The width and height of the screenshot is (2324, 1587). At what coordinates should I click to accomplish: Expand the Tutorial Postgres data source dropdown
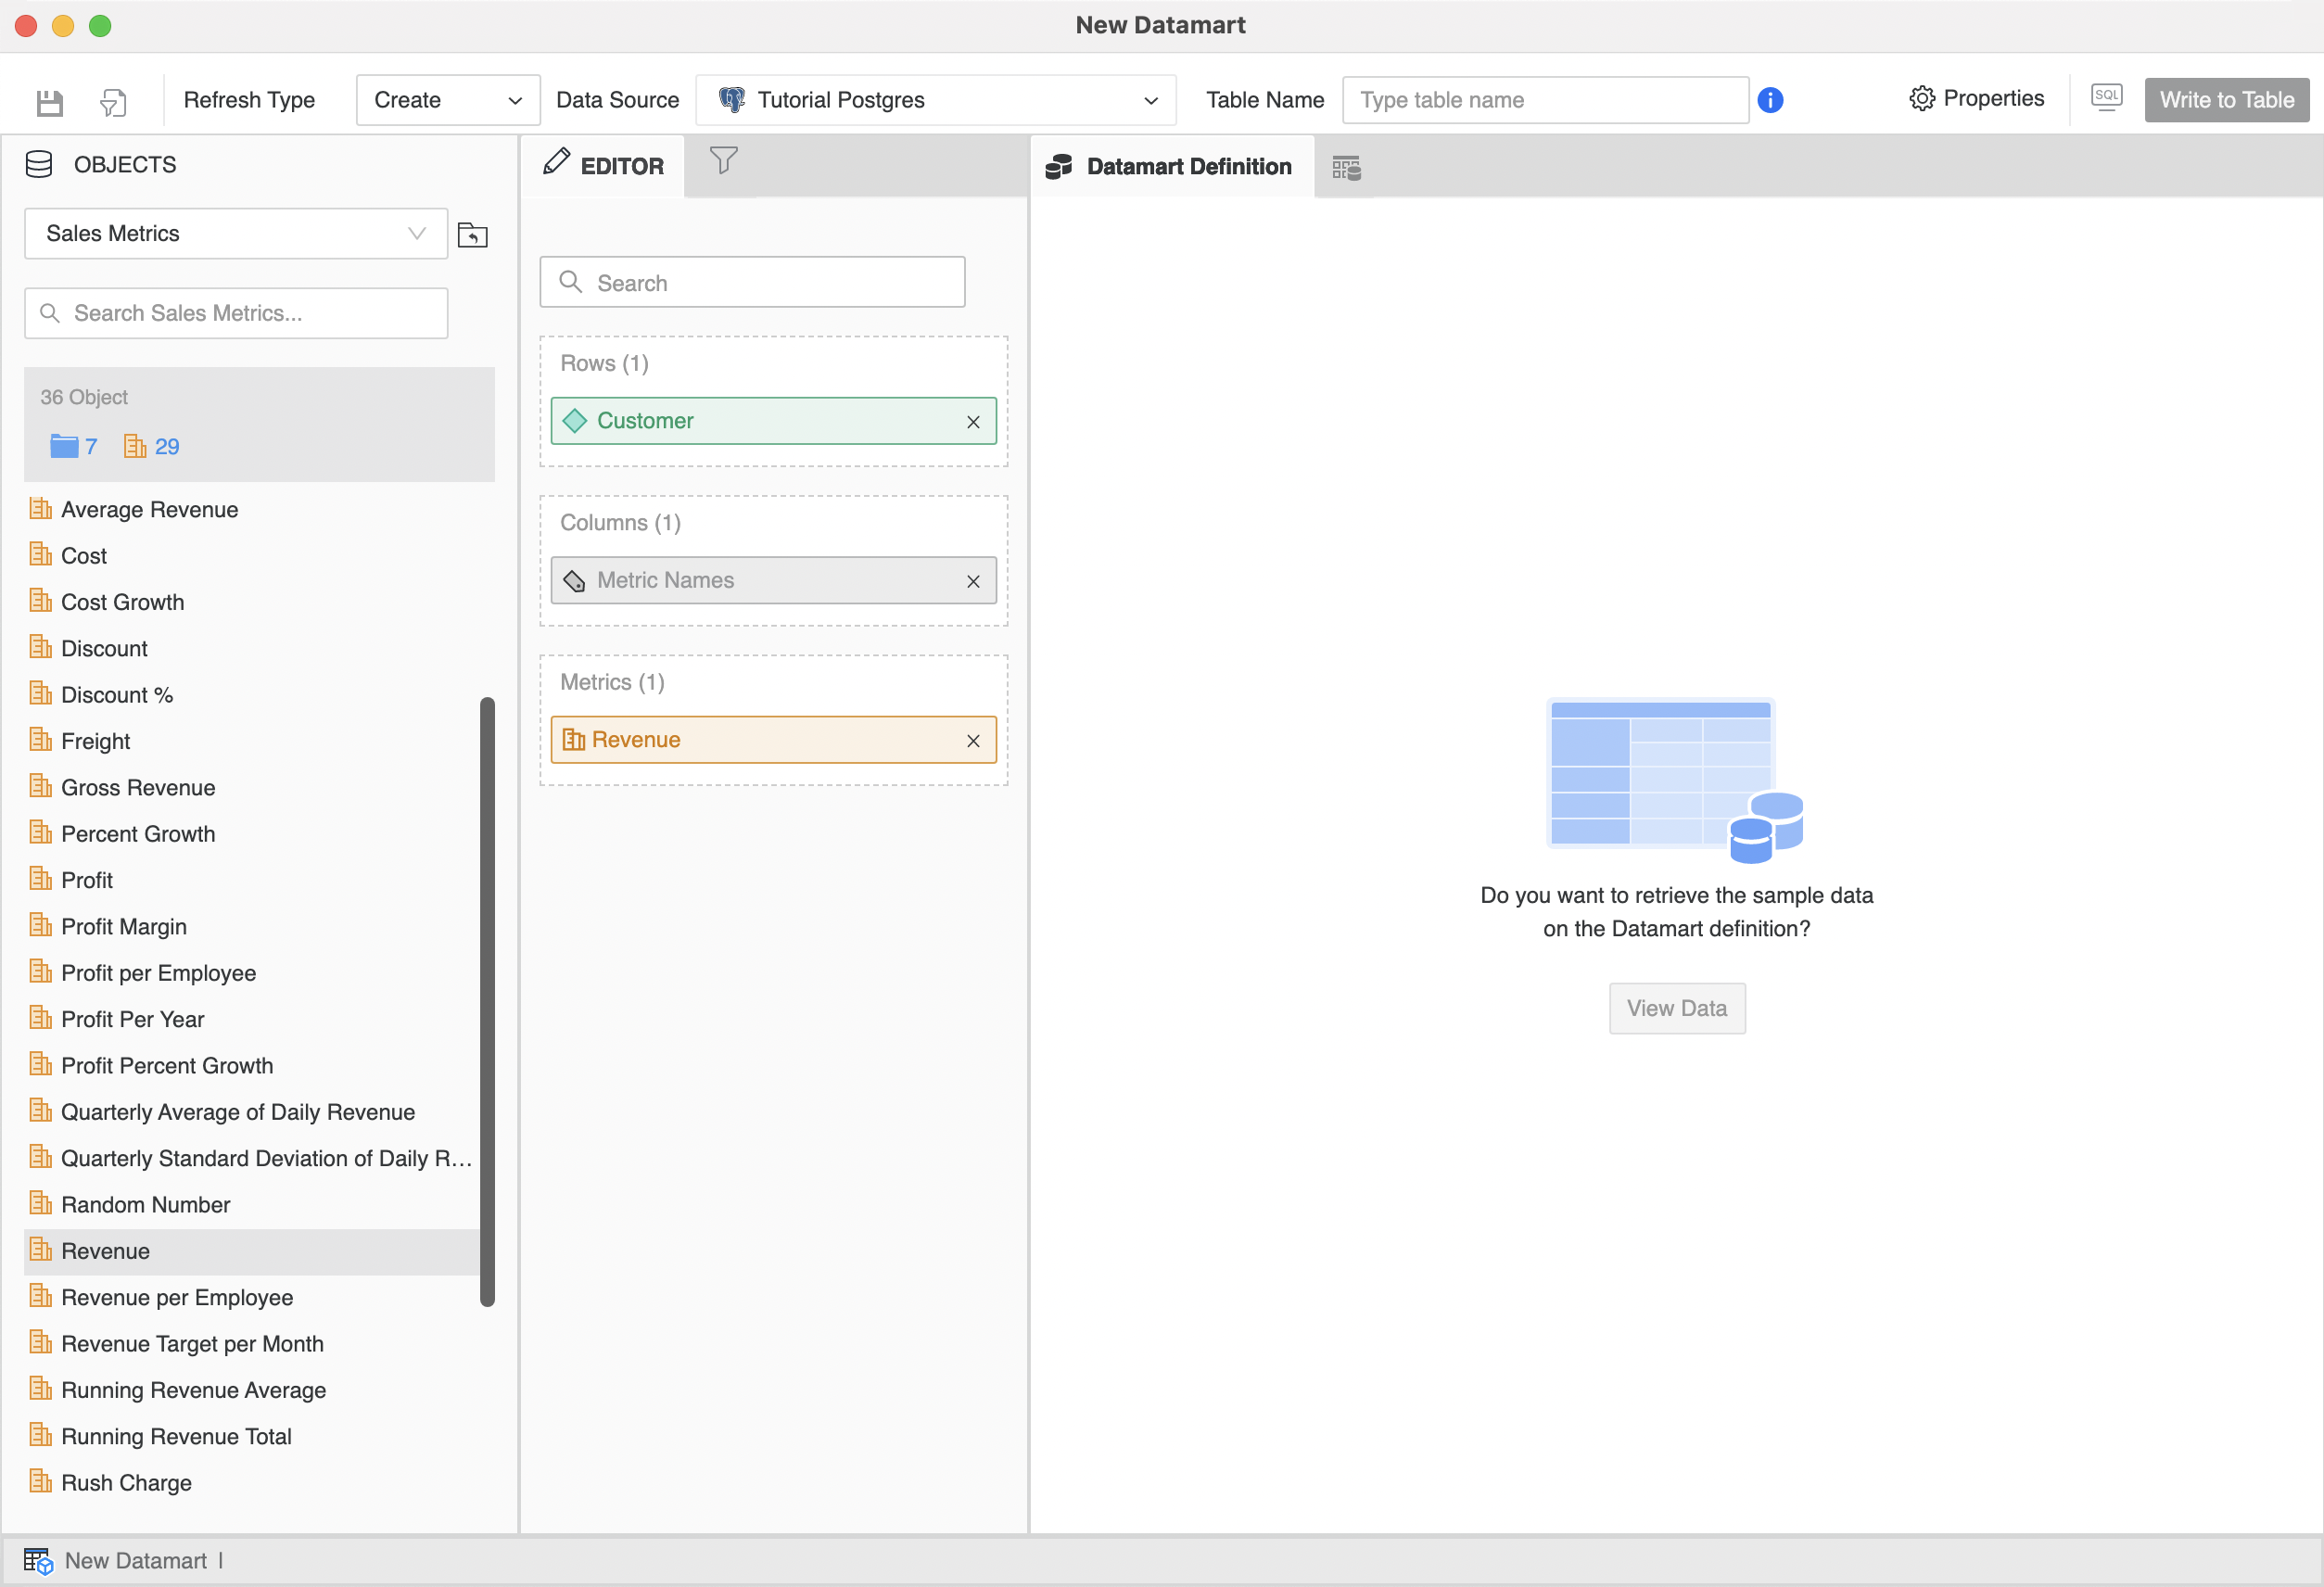tap(935, 100)
